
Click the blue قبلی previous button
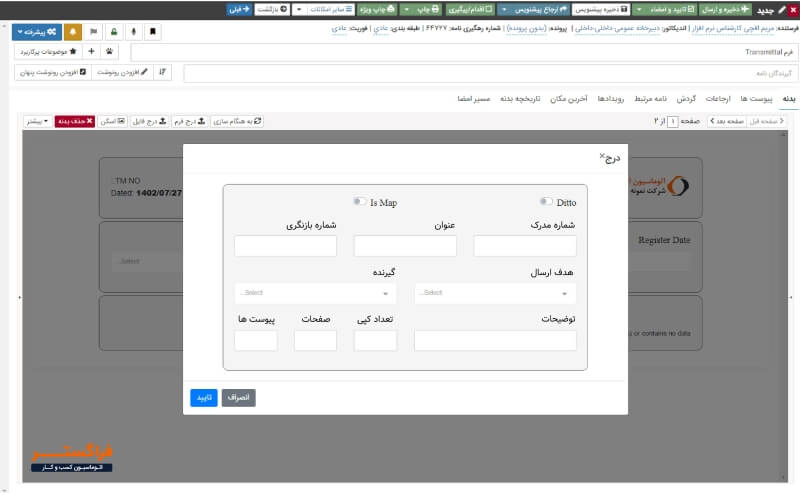click(239, 9)
